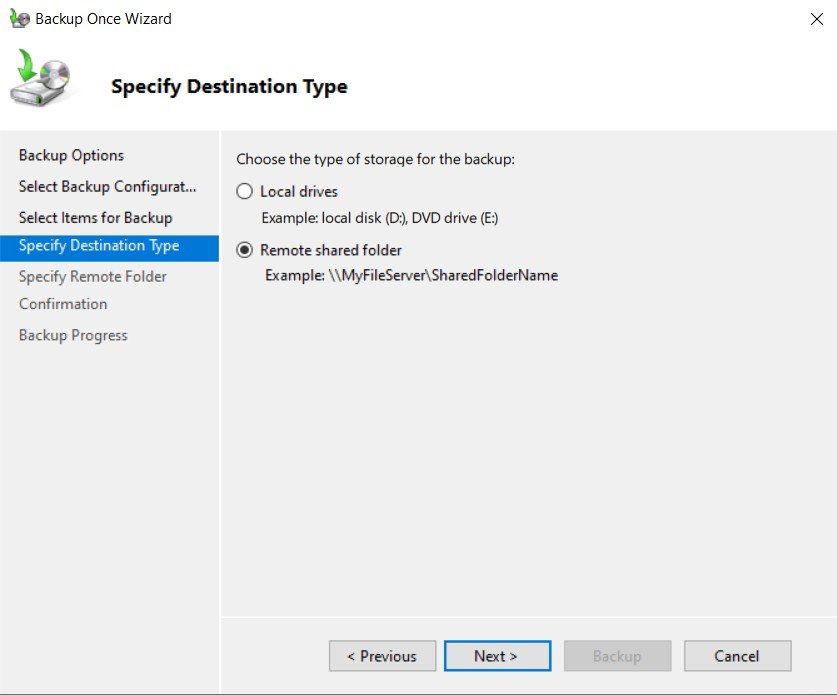Image resolution: width=837 pixels, height=695 pixels.
Task: Go to the Select Items for Backup step
Action: pos(96,218)
